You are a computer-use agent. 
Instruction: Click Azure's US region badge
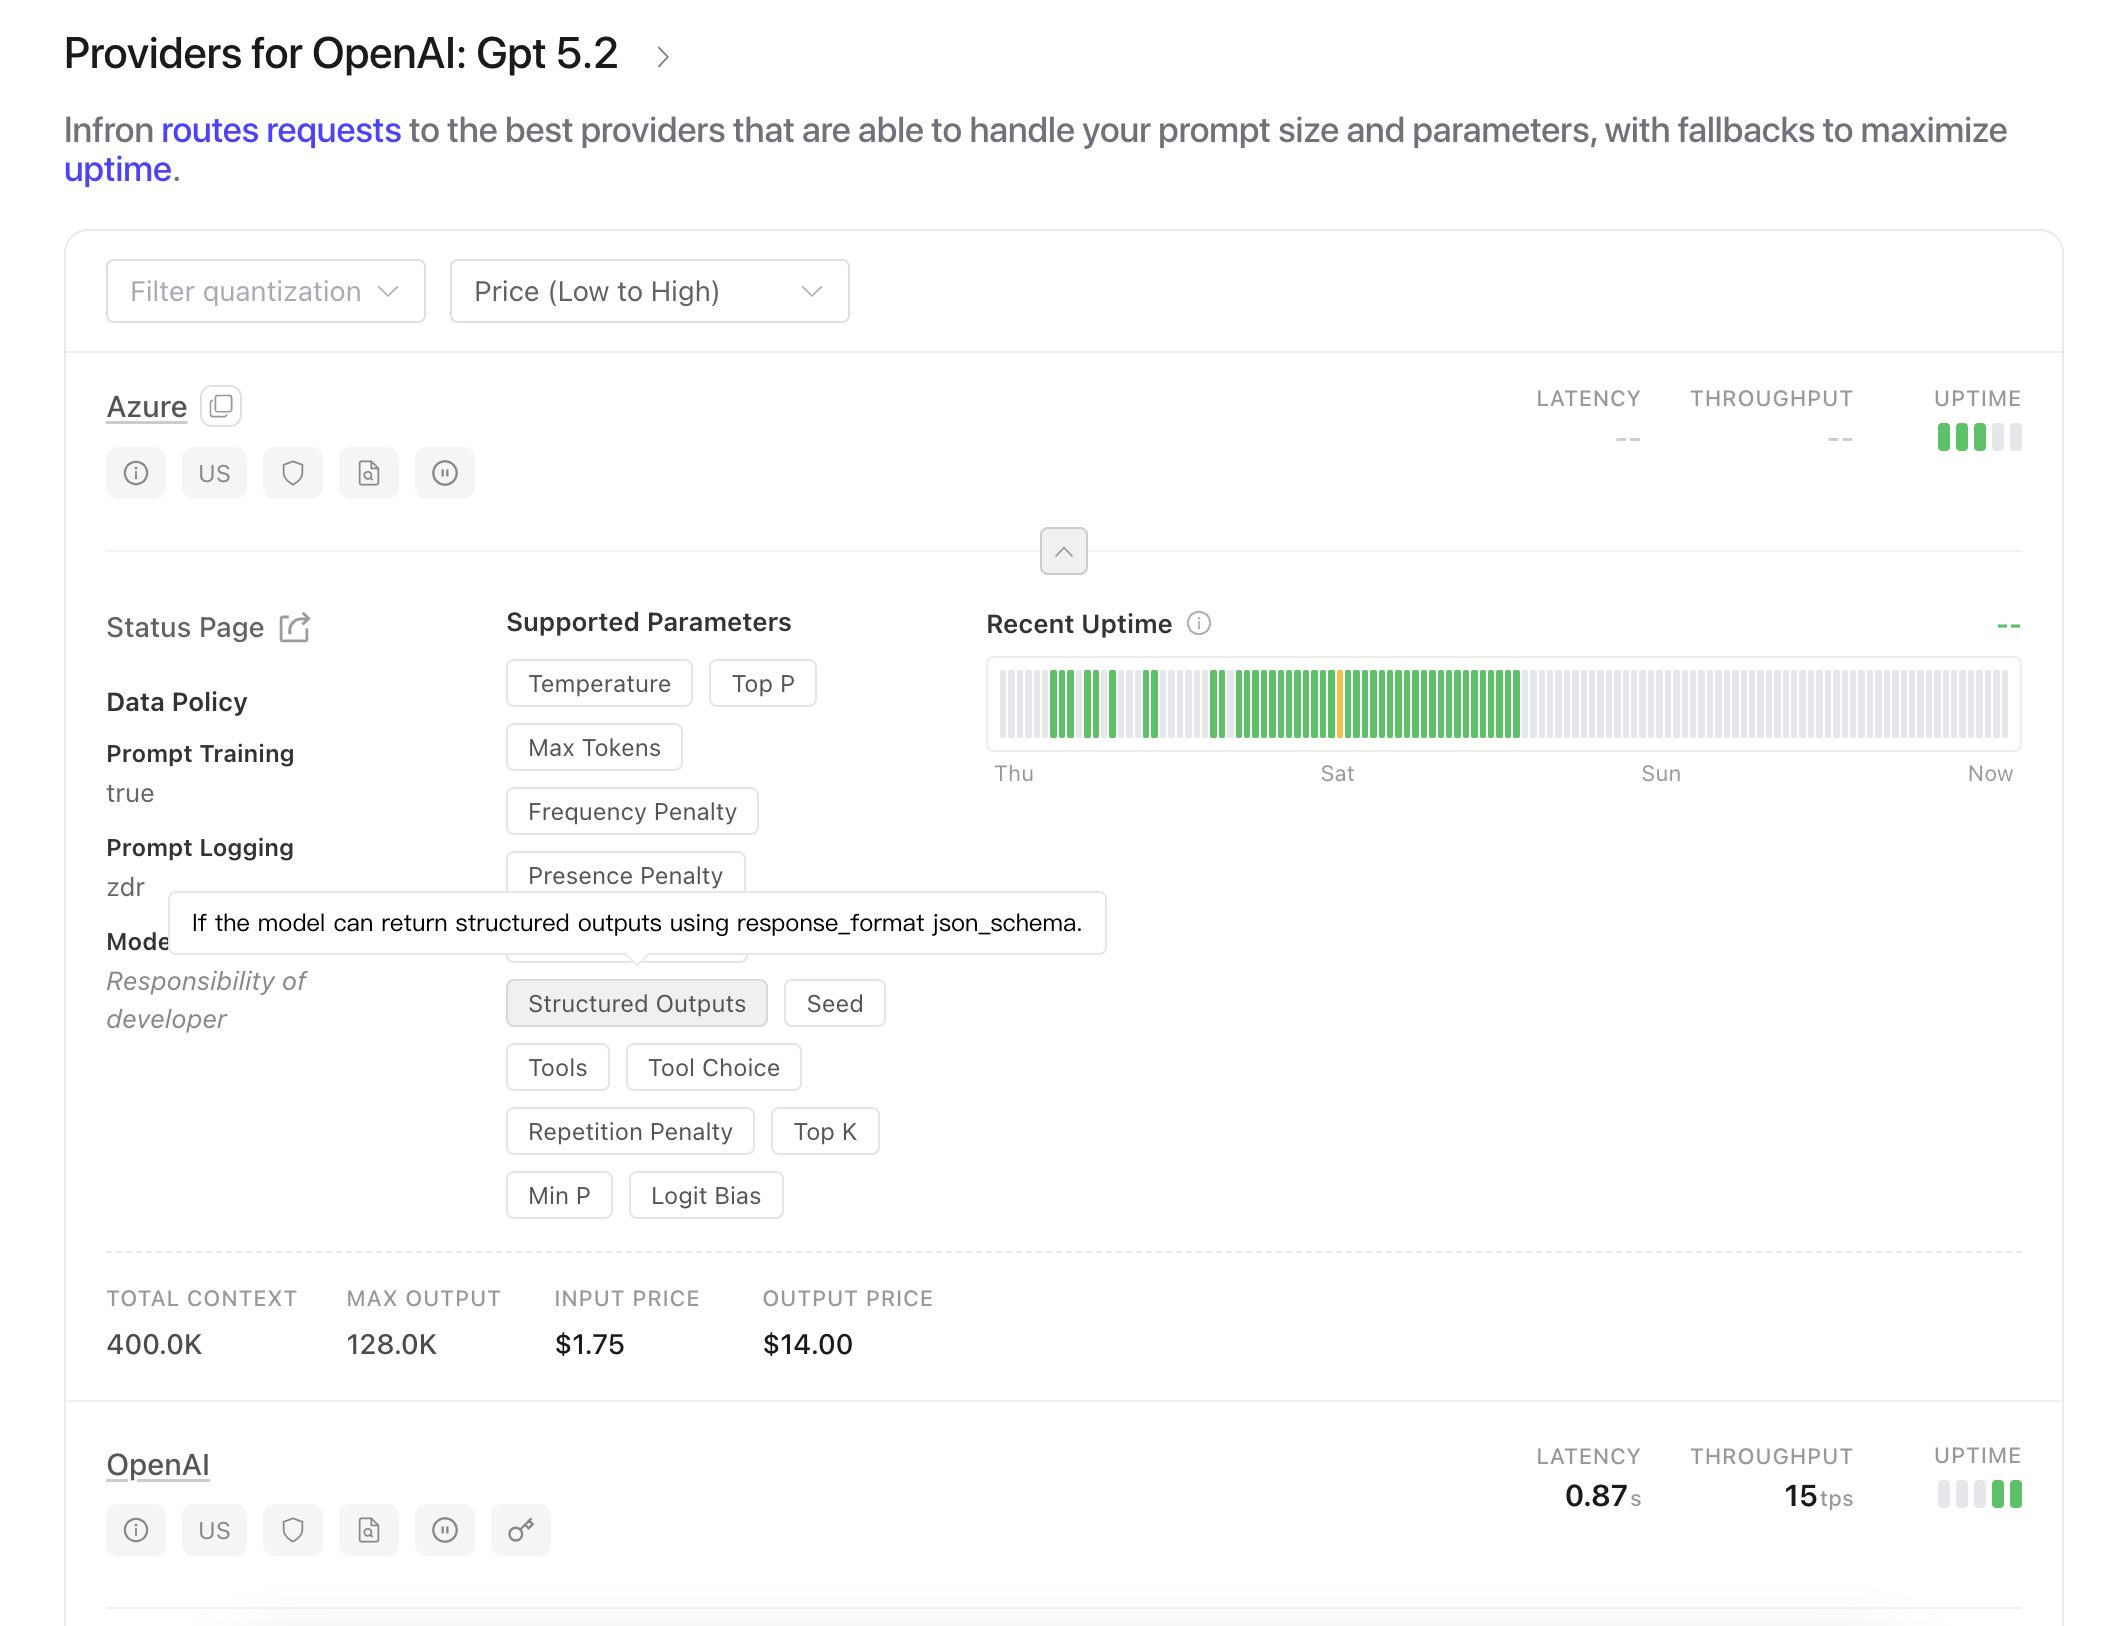[x=214, y=473]
